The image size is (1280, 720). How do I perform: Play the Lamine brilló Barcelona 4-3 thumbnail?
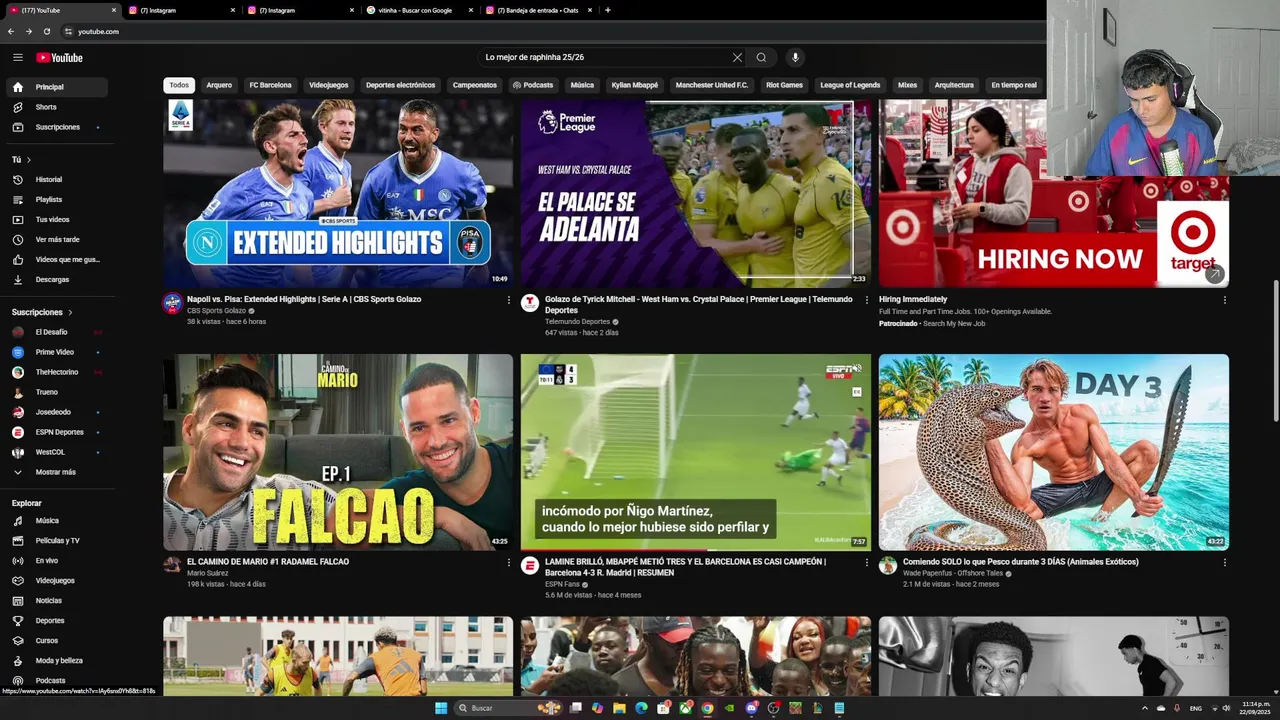(x=695, y=452)
